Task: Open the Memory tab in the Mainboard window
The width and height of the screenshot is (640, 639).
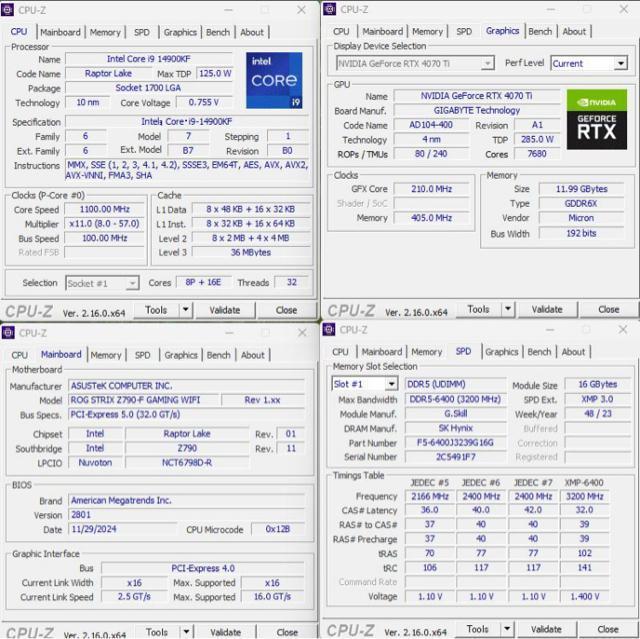Action: click(x=105, y=355)
